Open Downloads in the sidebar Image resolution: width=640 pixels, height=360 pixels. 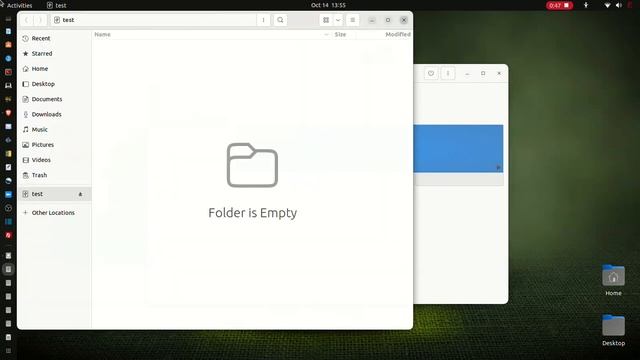point(55,114)
